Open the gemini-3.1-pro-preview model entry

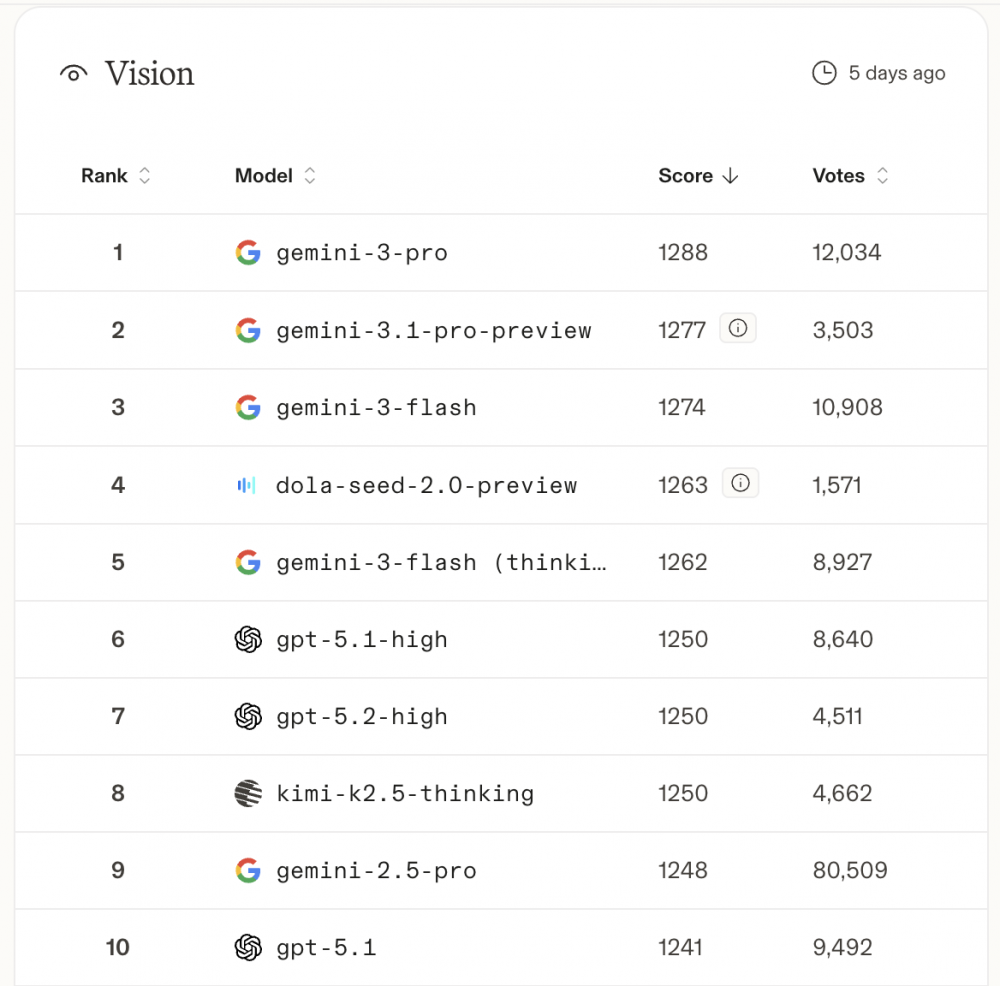pyautogui.click(x=433, y=330)
